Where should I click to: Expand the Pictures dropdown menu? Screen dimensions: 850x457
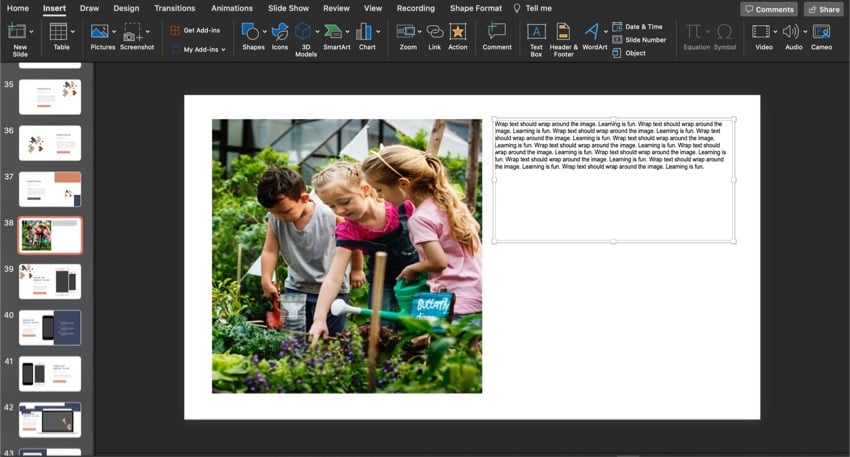click(x=113, y=32)
